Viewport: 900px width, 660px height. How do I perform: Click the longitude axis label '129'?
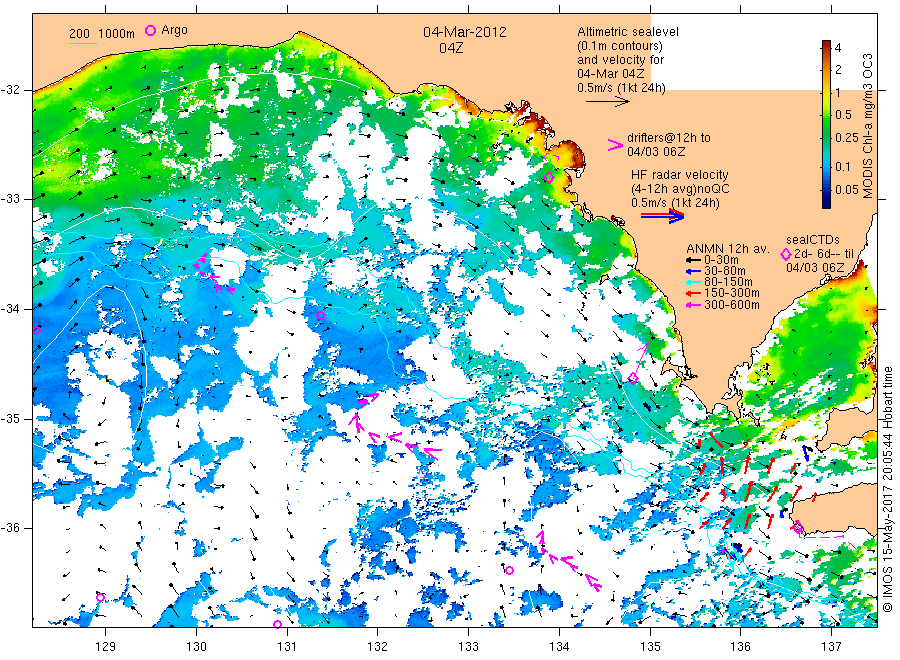tap(106, 647)
